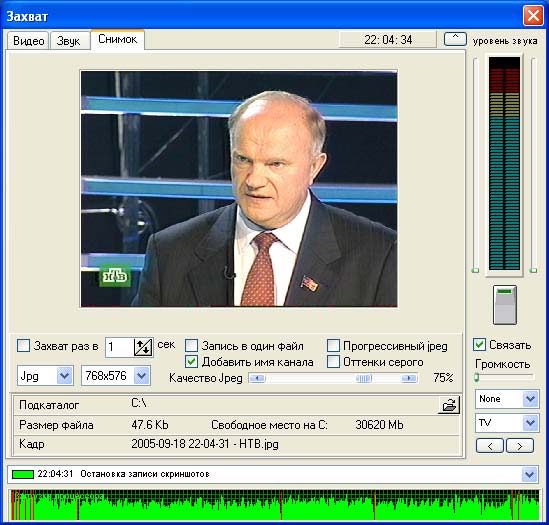
Task: Click the log entry Остановка записи скриншотов
Action: click(145, 474)
